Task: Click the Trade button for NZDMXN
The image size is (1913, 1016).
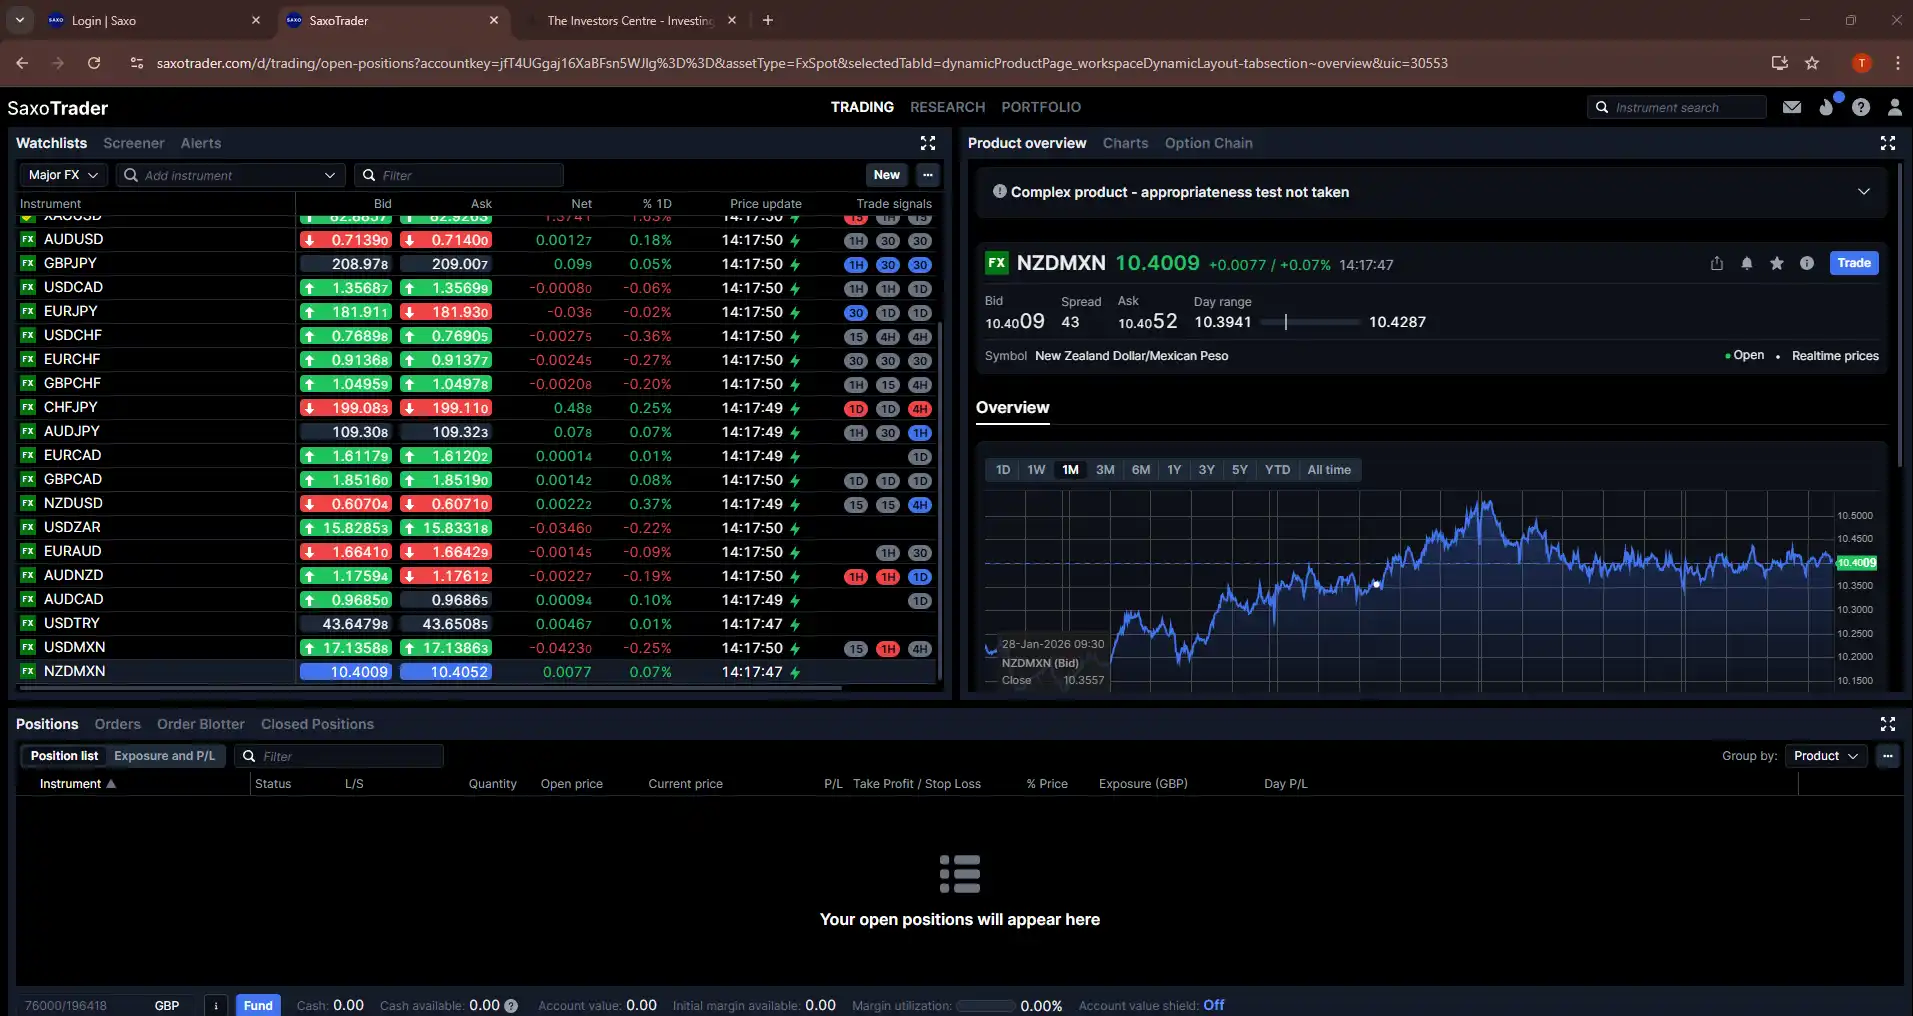Action: tap(1853, 263)
